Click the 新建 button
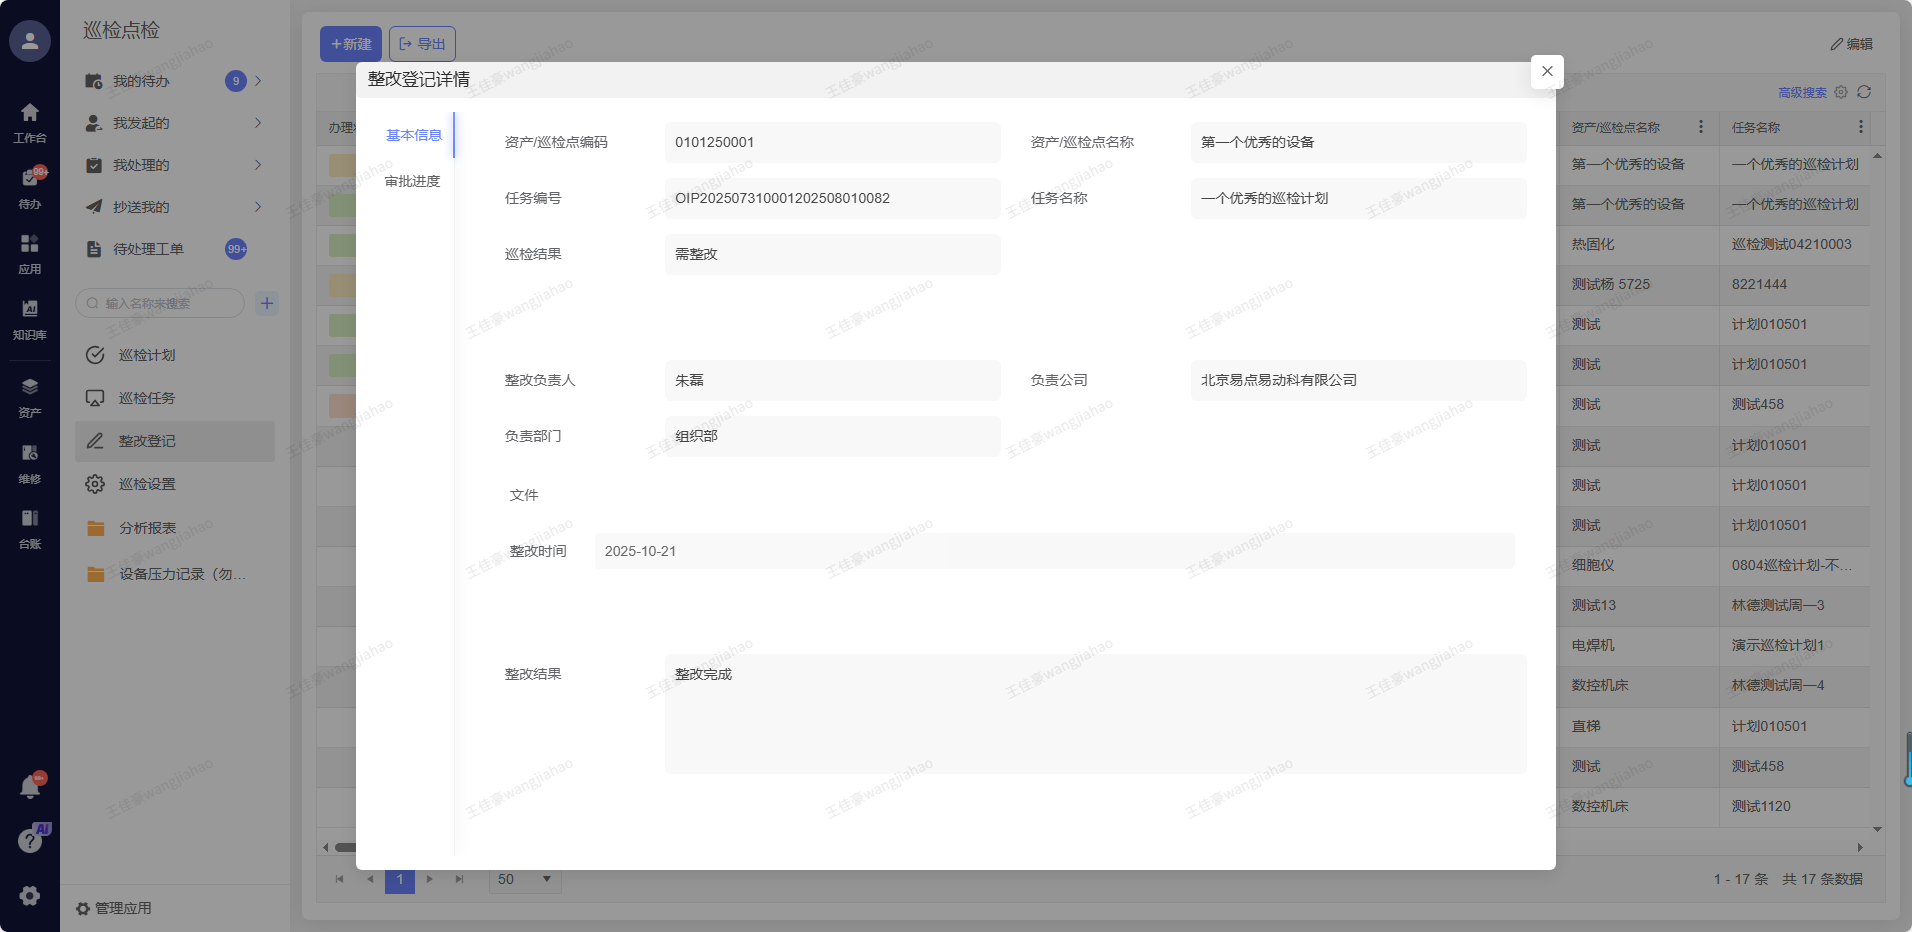 pos(351,44)
